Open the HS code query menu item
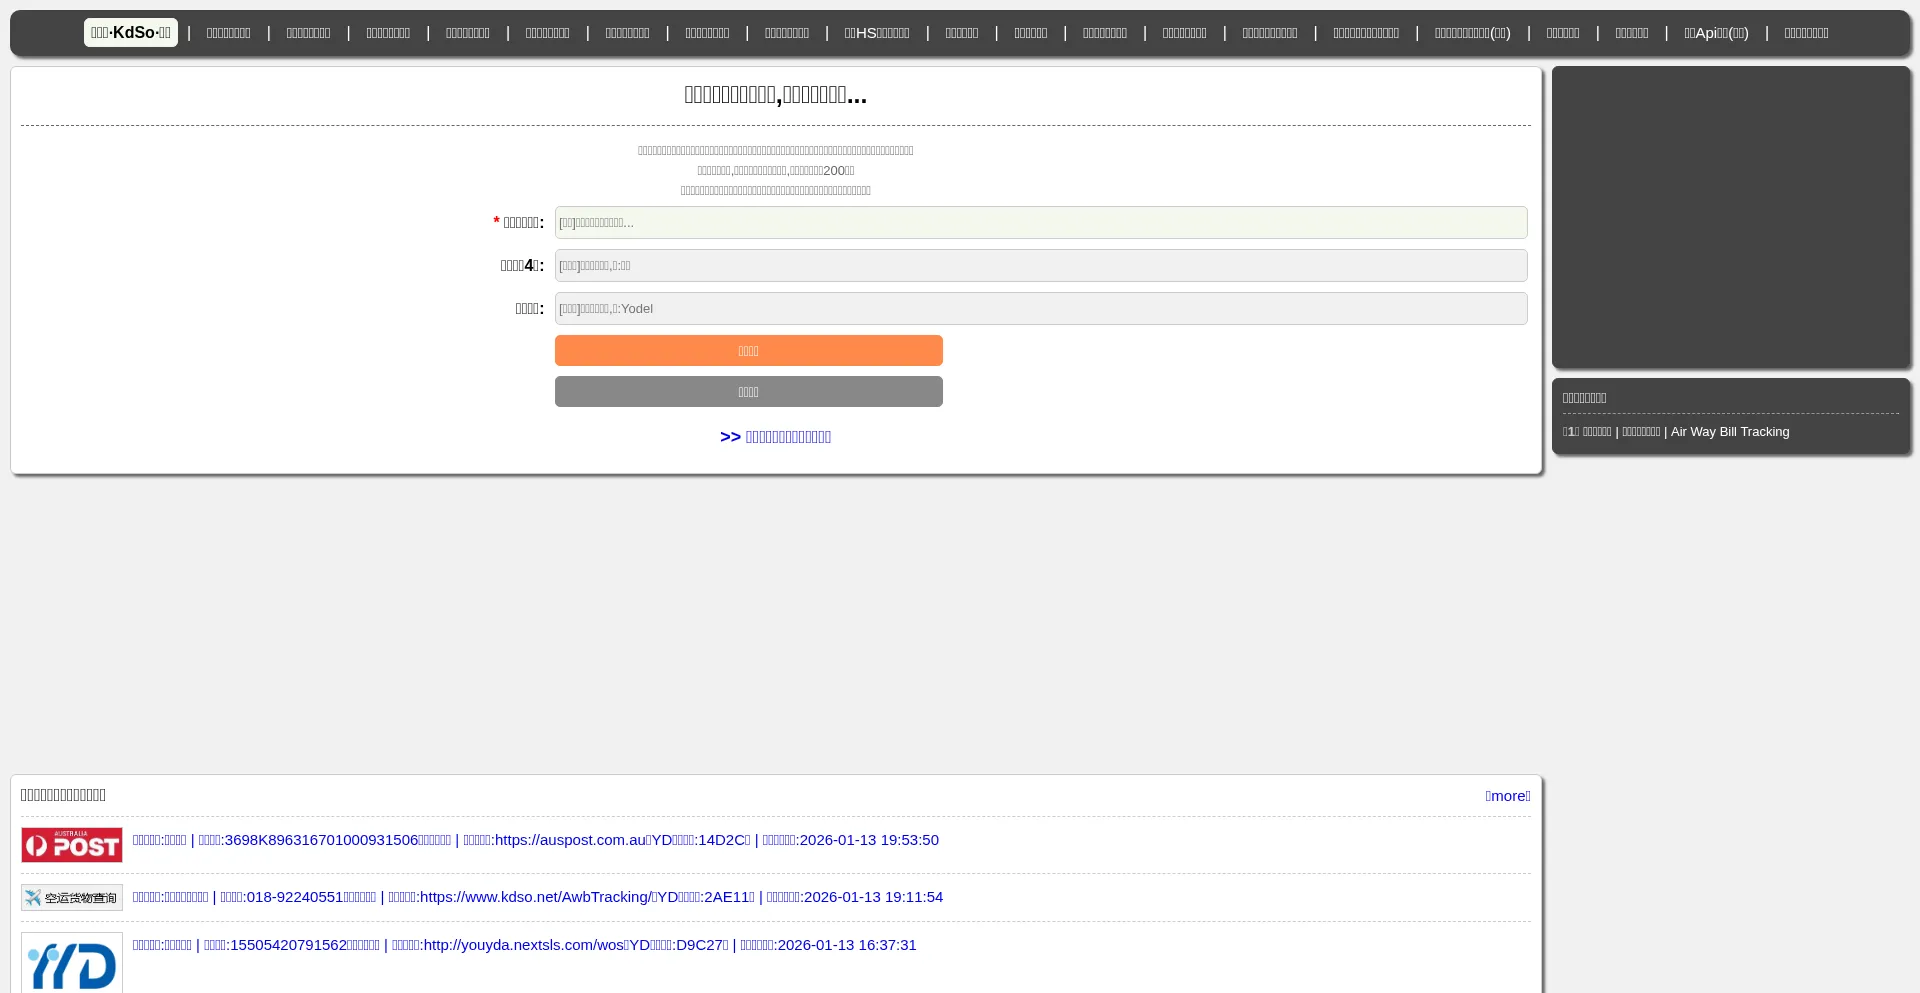This screenshot has width=1920, height=993. tap(876, 32)
